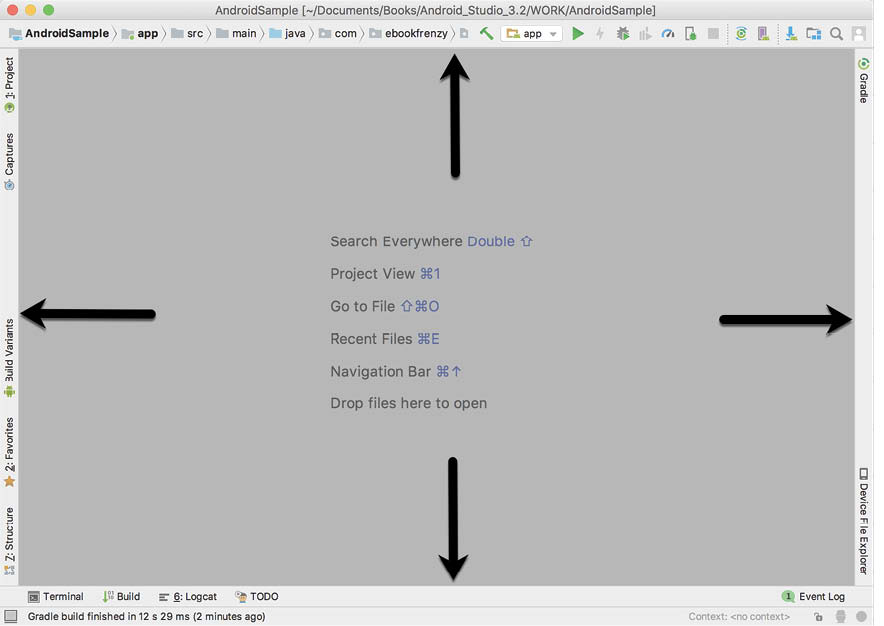Expand the ebookfrenzy breadcrumb folder
Image resolution: width=884 pixels, height=626 pixels.
coord(411,33)
